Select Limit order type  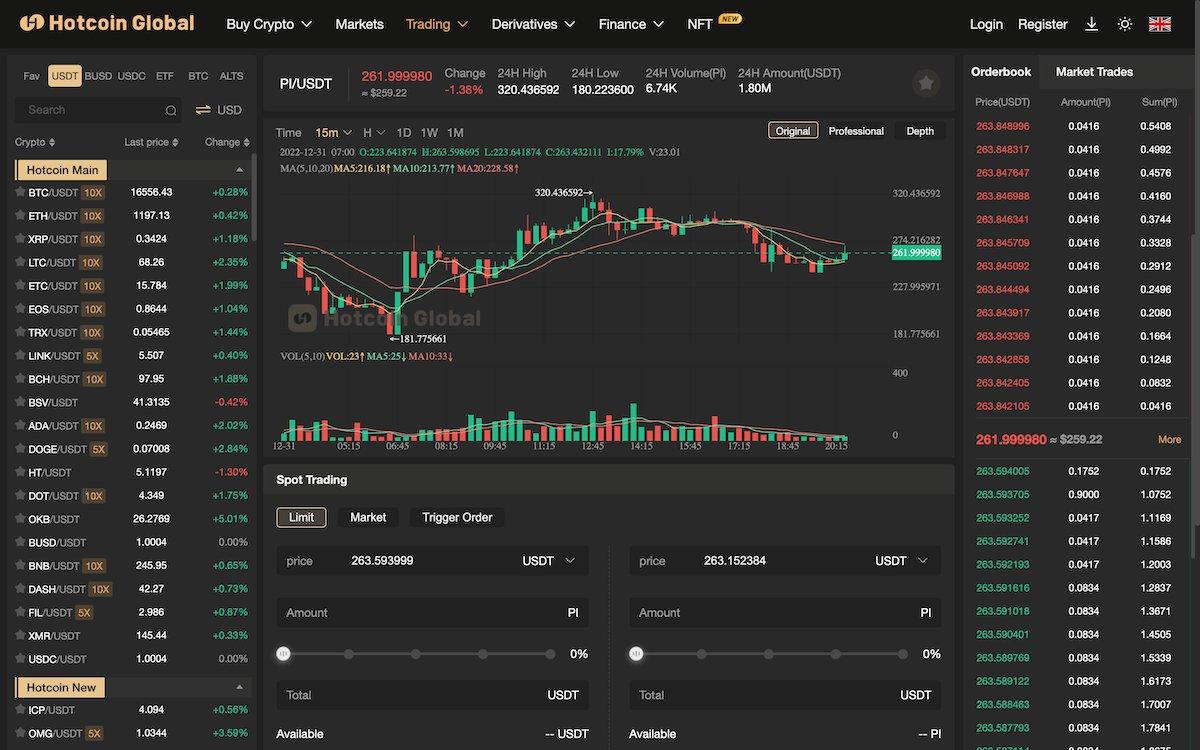(x=301, y=517)
